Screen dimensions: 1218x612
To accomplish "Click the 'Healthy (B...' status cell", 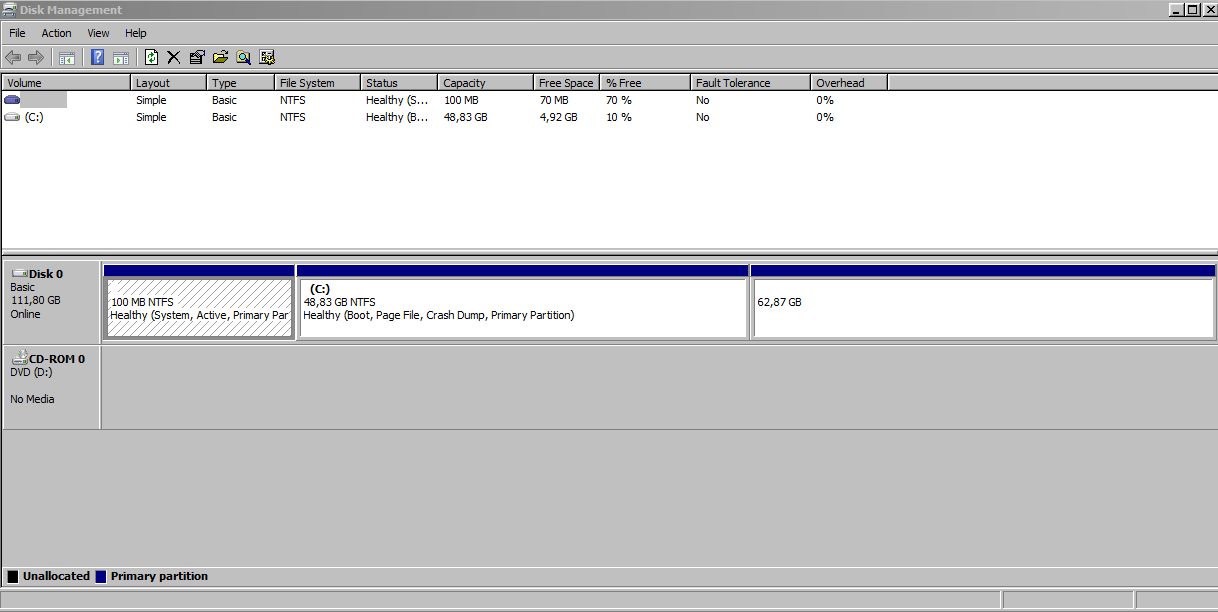I will click(397, 117).
